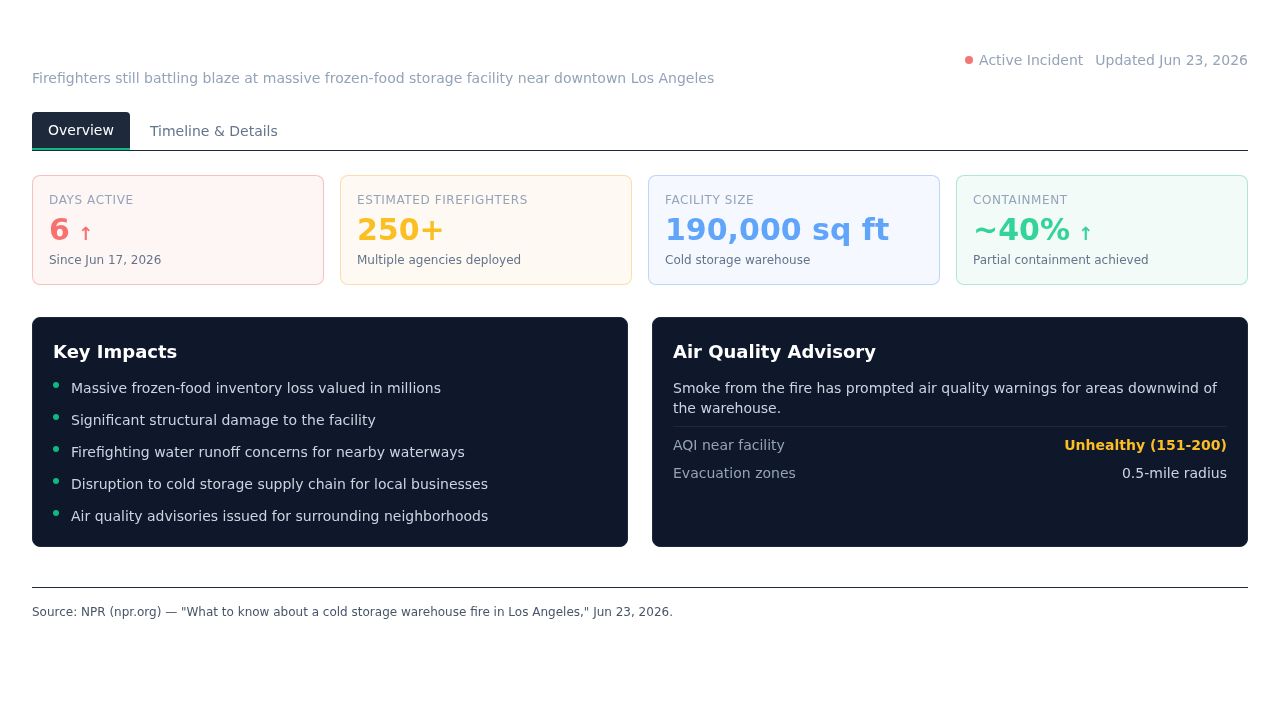Select the 250+ firefighters value
This screenshot has width=1280, height=720.
click(x=400, y=230)
